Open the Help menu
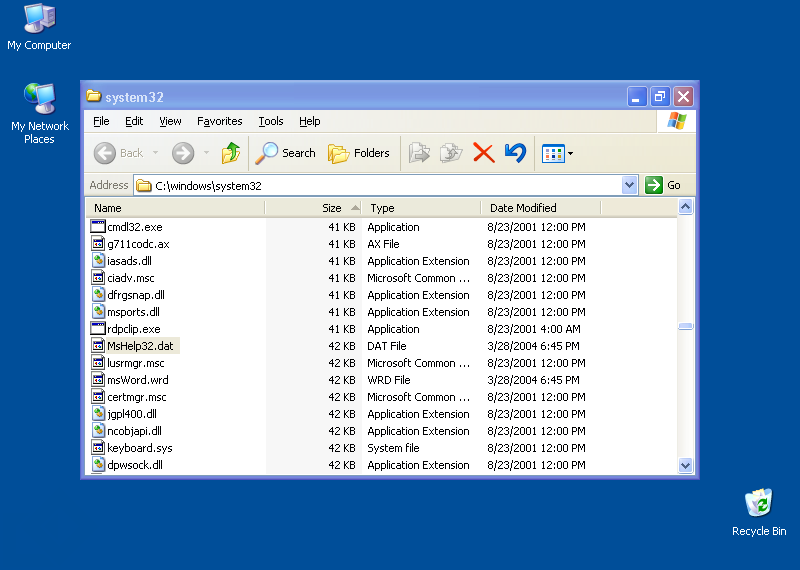800x570 pixels. (309, 121)
